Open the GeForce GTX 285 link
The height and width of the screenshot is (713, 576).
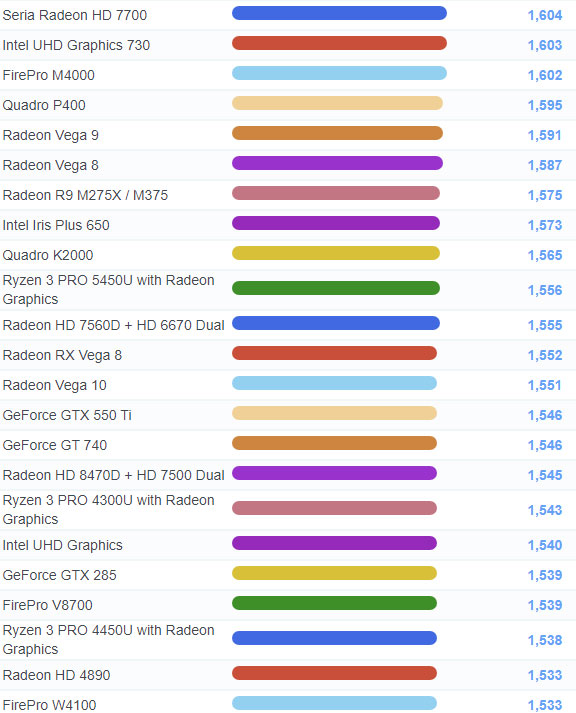[x=60, y=575]
